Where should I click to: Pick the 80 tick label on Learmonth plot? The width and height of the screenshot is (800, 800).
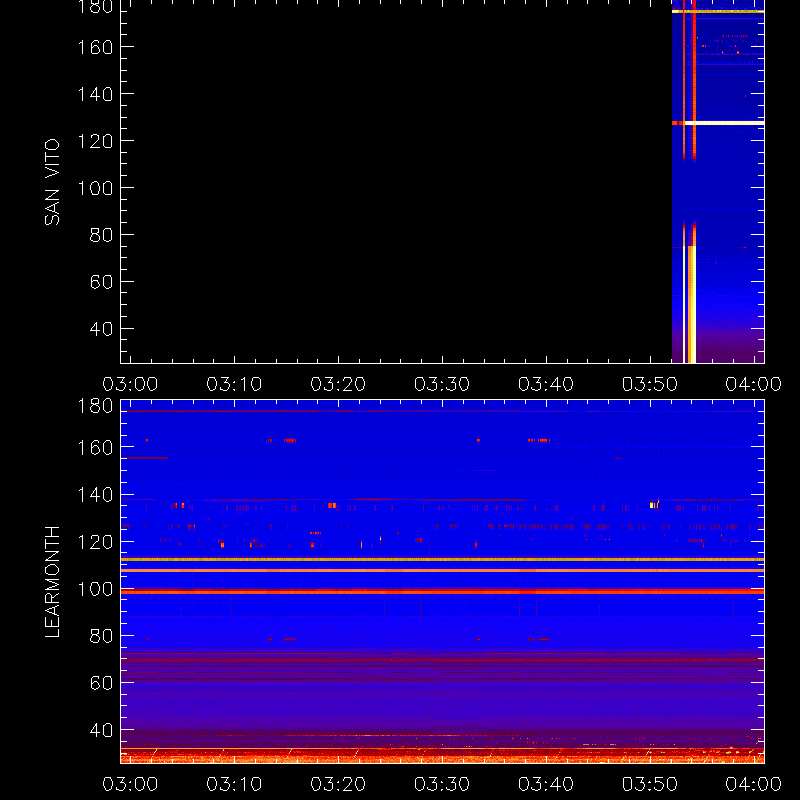click(101, 636)
